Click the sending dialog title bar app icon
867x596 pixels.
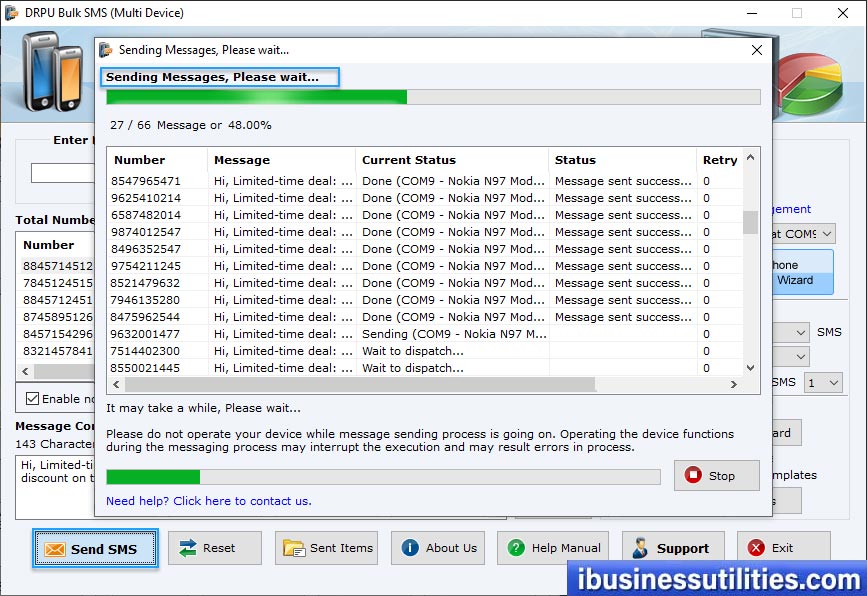pyautogui.click(x=105, y=50)
